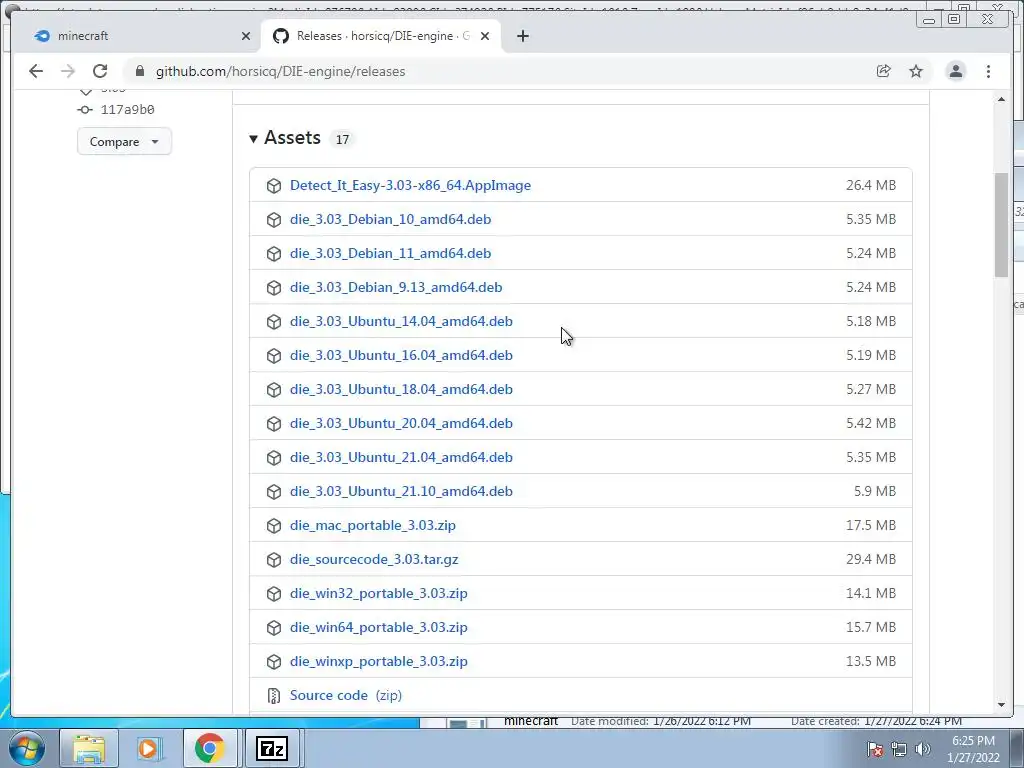Download die_winxp_portable_3.03.zip
Viewport: 1024px width, 768px height.
click(x=379, y=661)
